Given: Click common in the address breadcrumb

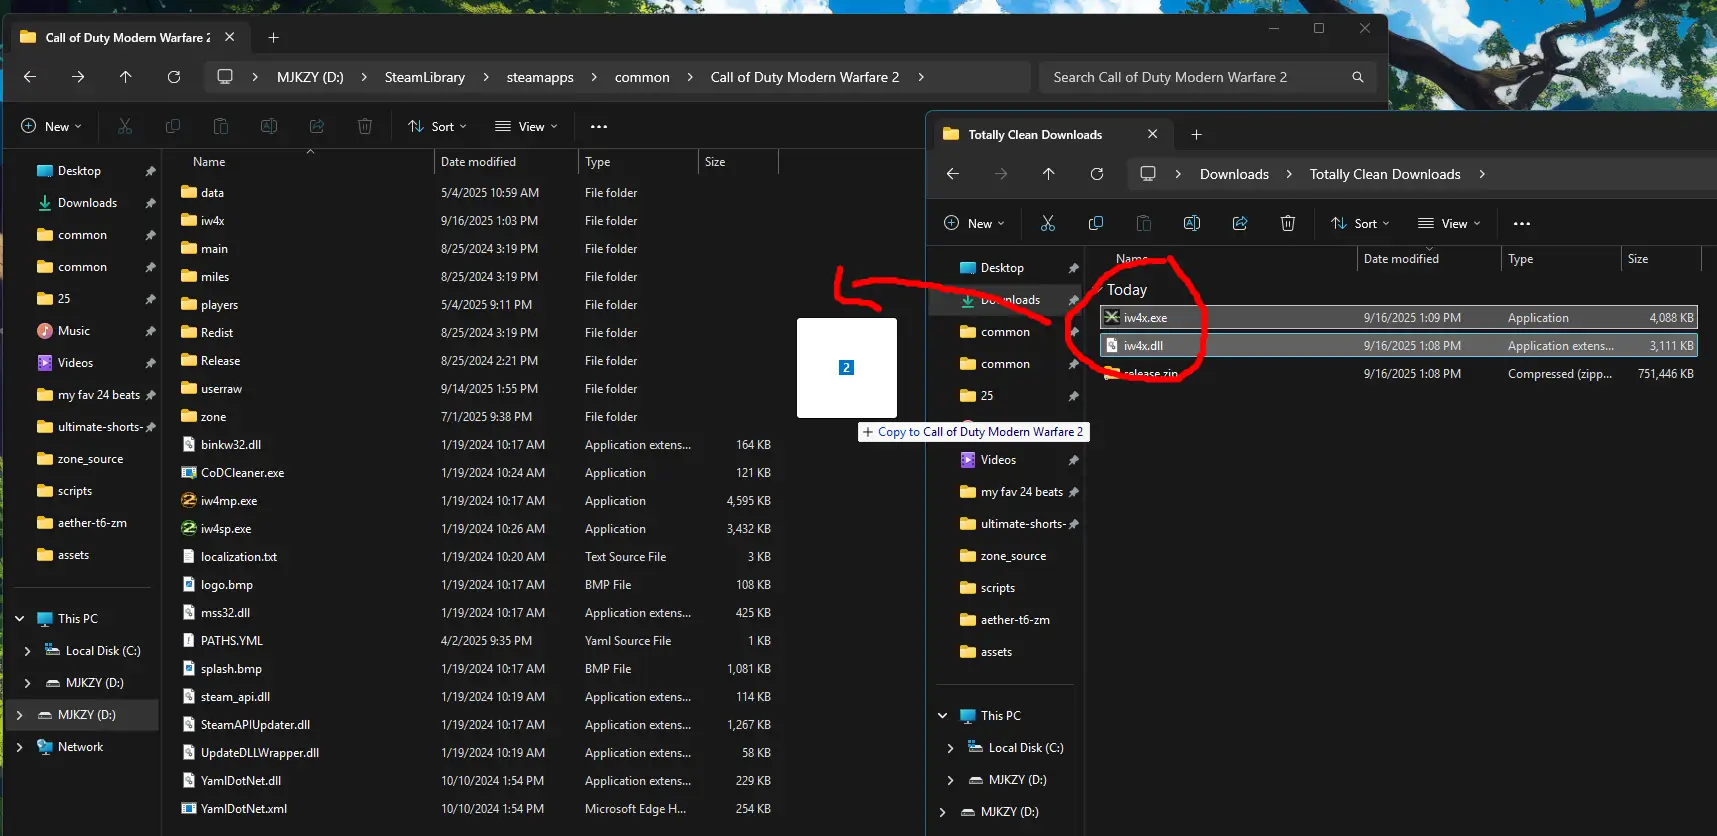Looking at the screenshot, I should (x=642, y=77).
